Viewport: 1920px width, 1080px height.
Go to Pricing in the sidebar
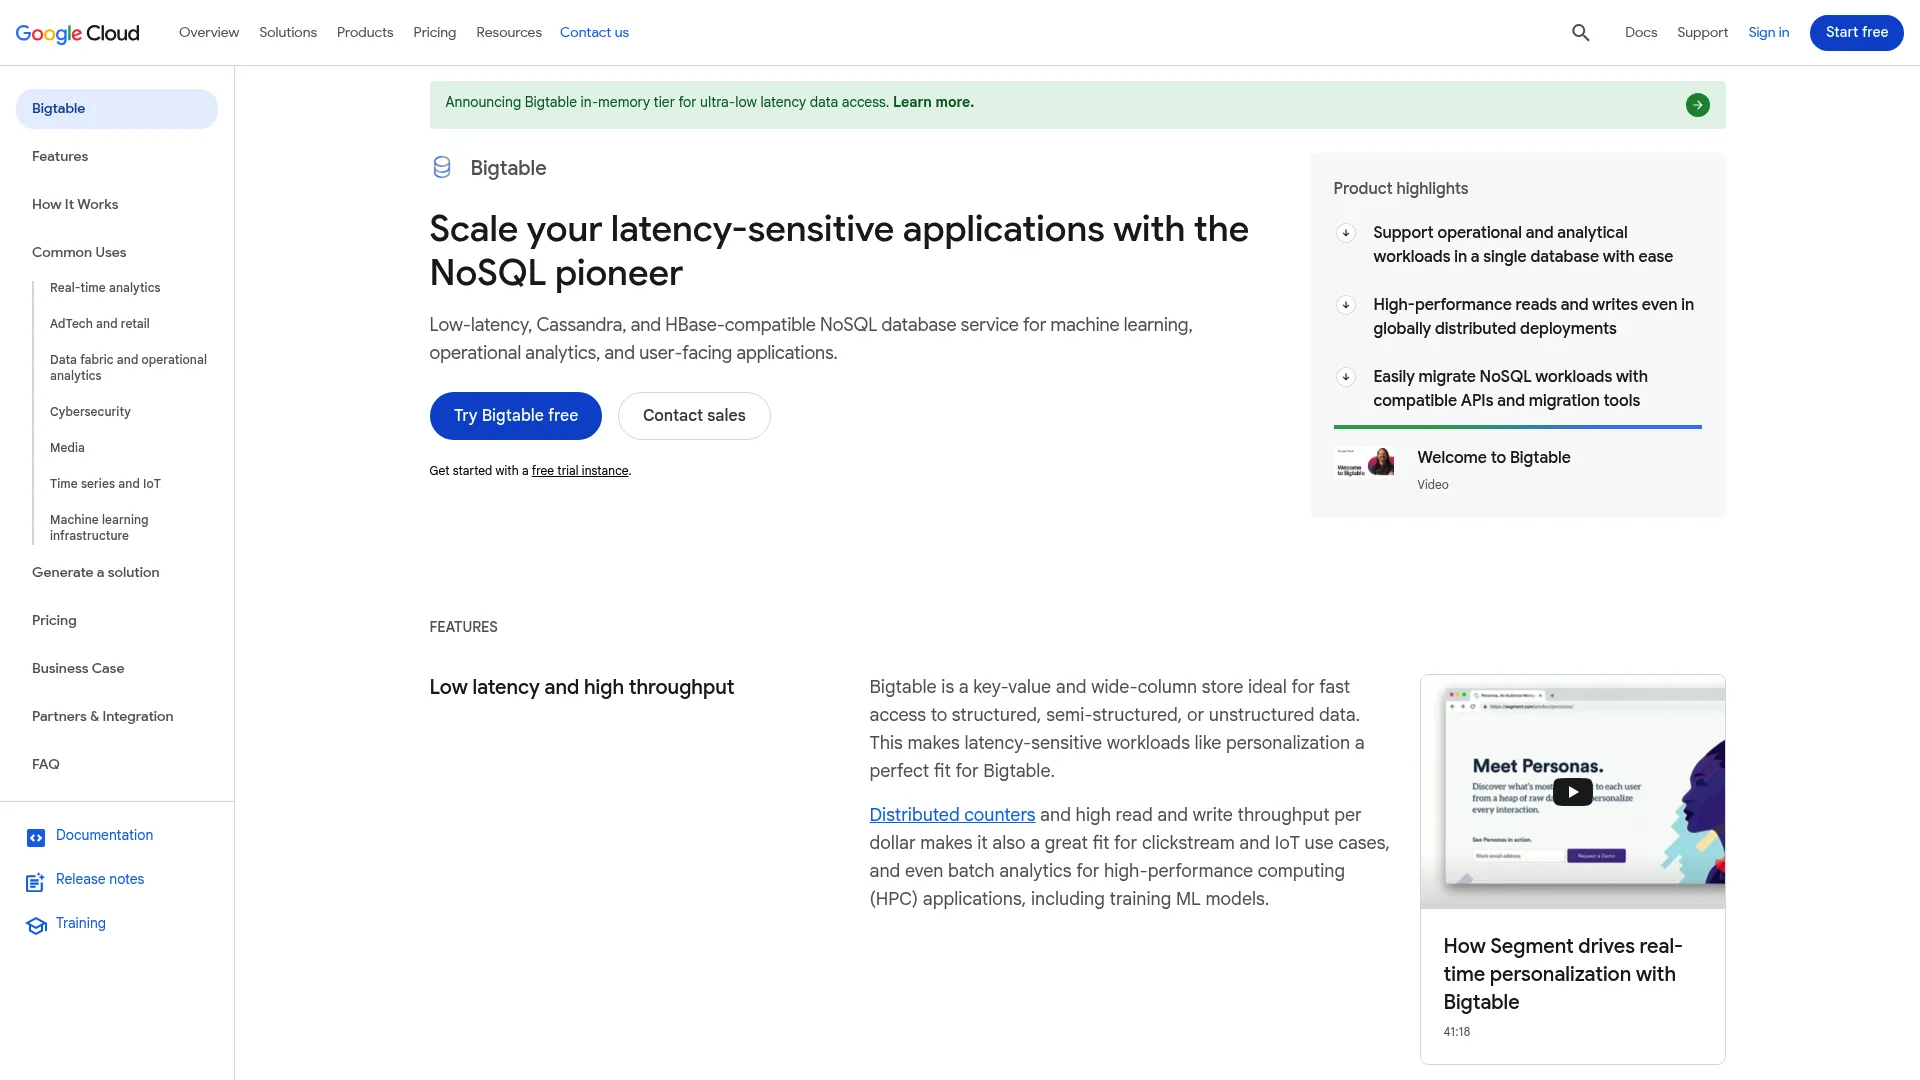54,621
